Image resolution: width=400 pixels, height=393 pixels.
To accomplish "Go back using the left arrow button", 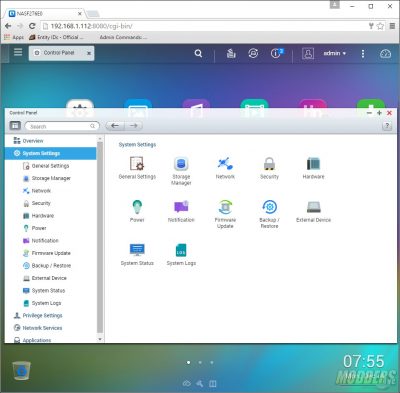I will coord(115,126).
